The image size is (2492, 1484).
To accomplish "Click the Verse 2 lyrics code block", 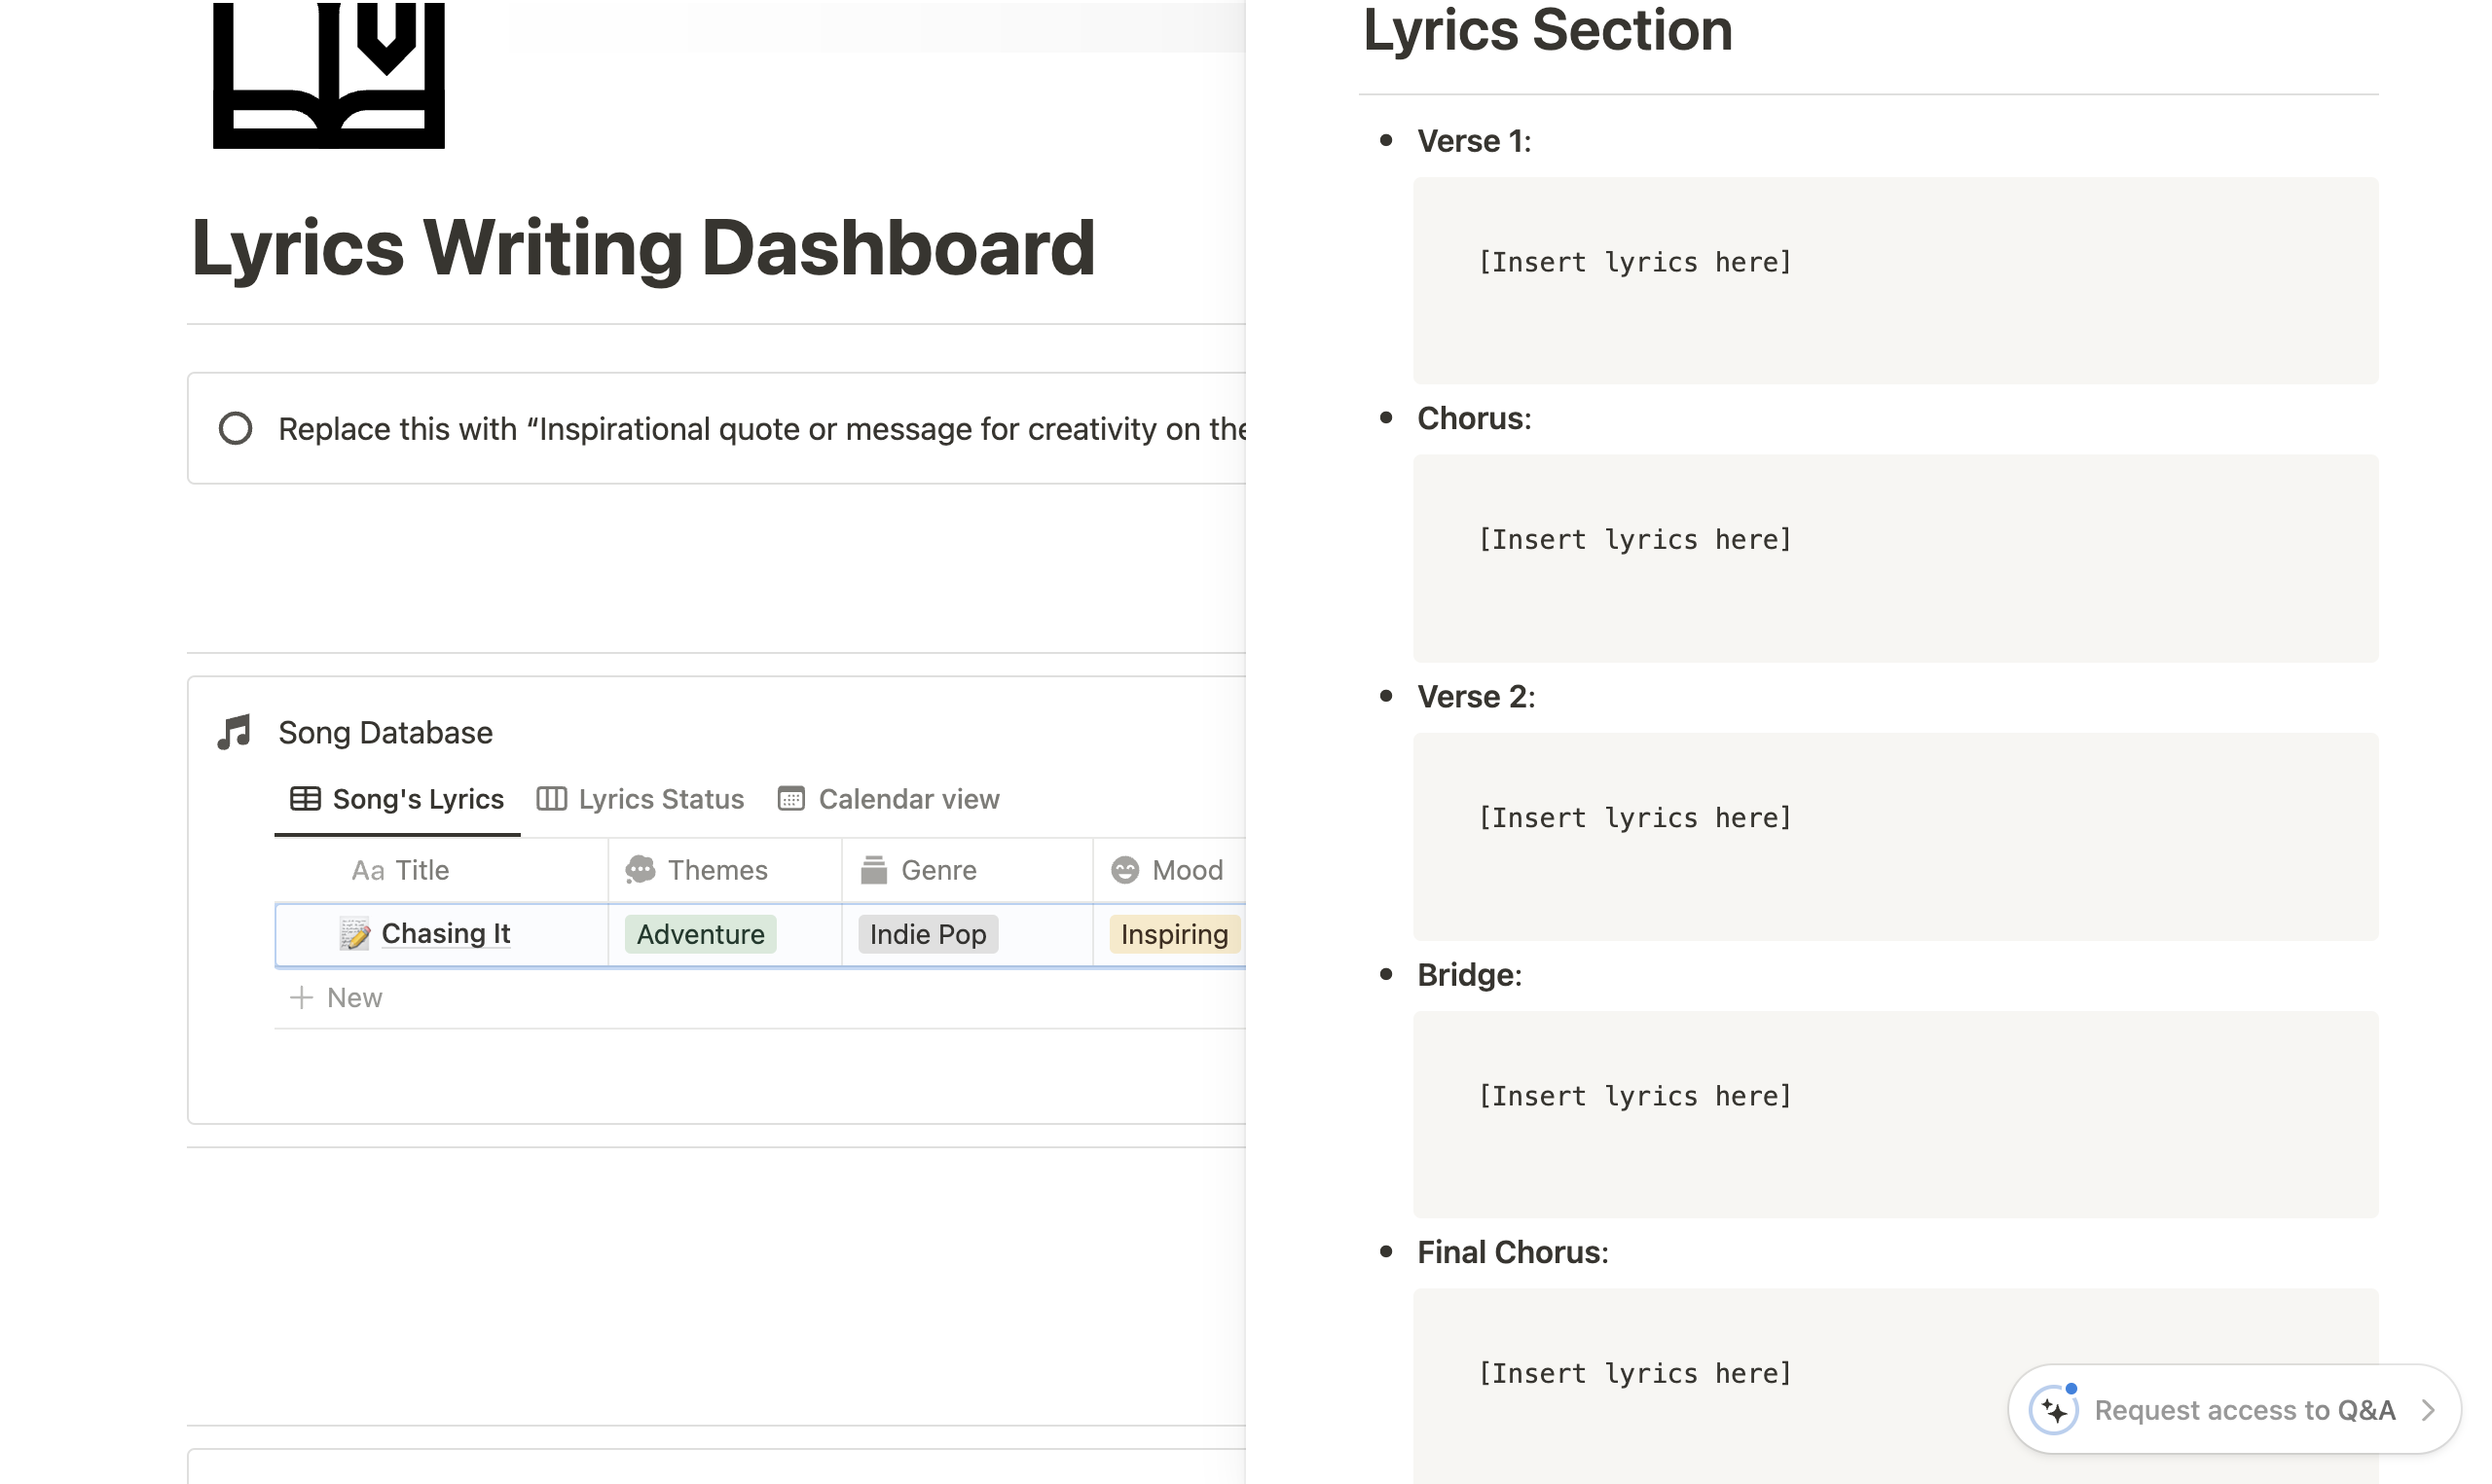I will coord(1895,837).
